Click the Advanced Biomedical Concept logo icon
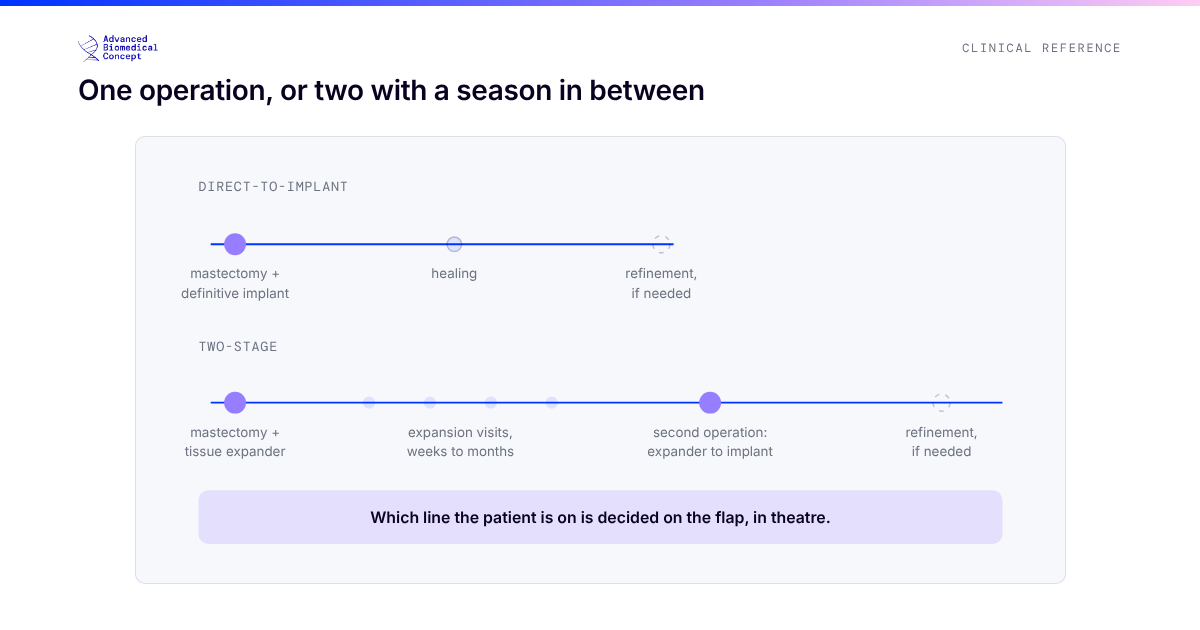The image size is (1200, 630). click(x=89, y=48)
